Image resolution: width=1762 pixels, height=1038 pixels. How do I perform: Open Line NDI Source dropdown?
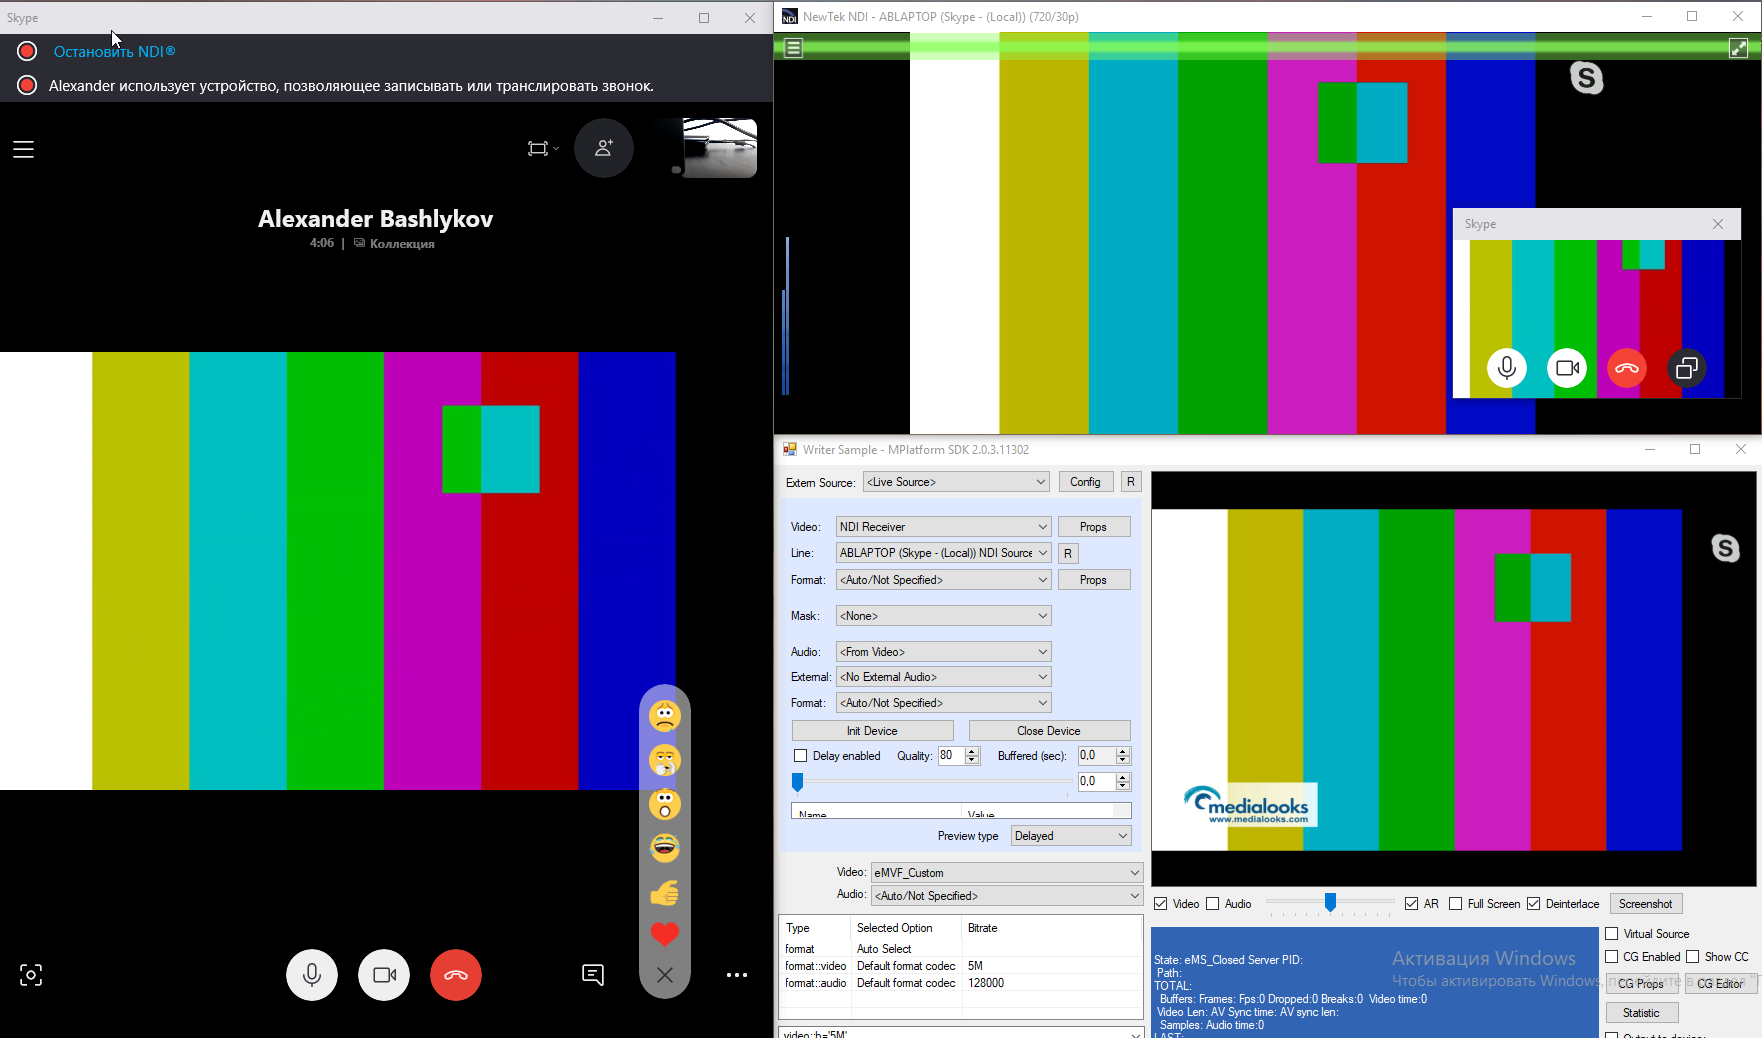coord(943,553)
